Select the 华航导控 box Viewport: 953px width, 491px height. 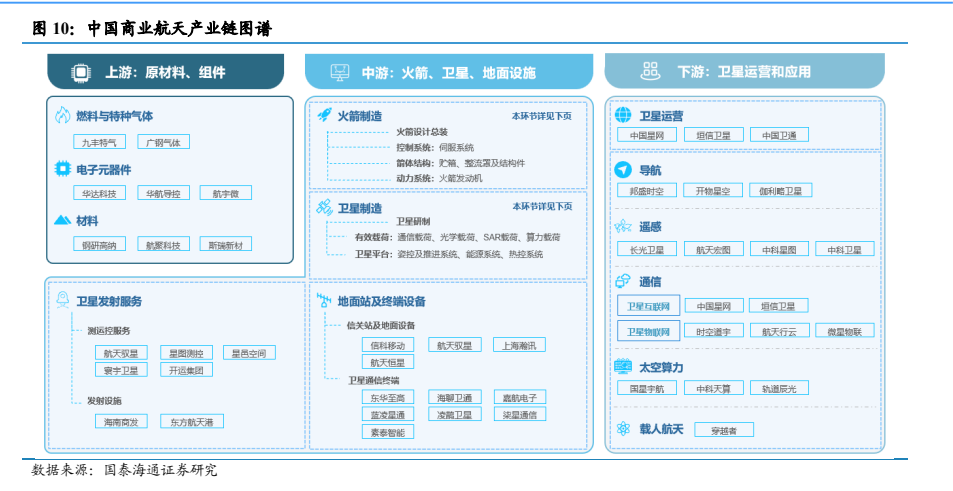tap(163, 193)
